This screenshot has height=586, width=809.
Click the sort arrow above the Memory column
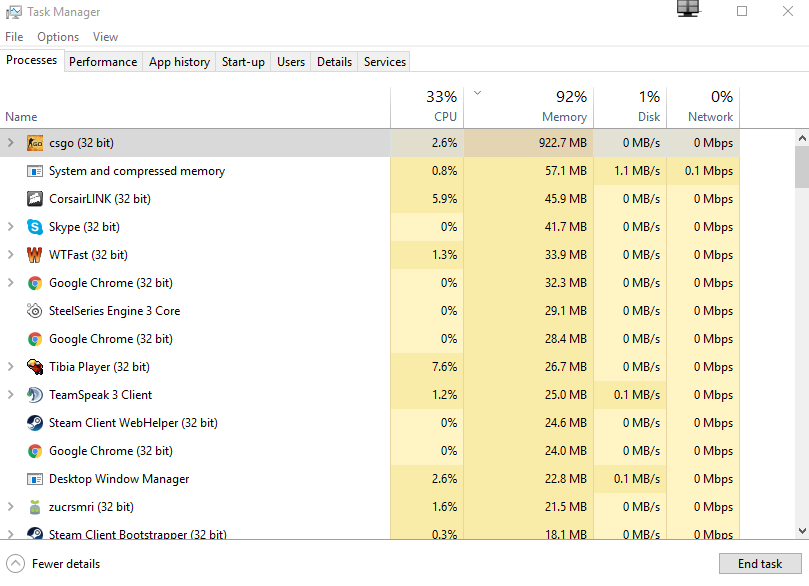[477, 93]
